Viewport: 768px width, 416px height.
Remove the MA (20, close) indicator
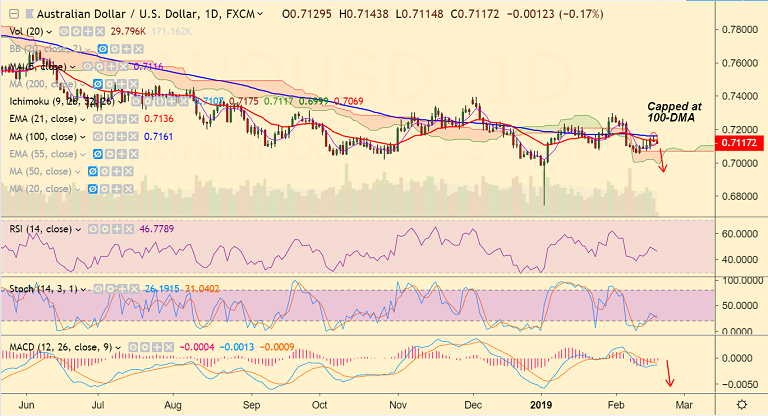click(x=128, y=189)
